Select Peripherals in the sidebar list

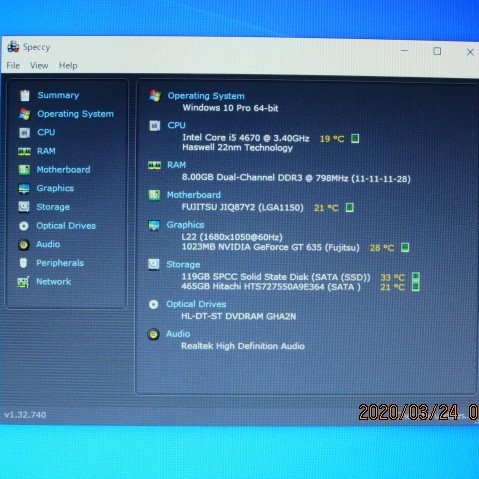(60, 263)
